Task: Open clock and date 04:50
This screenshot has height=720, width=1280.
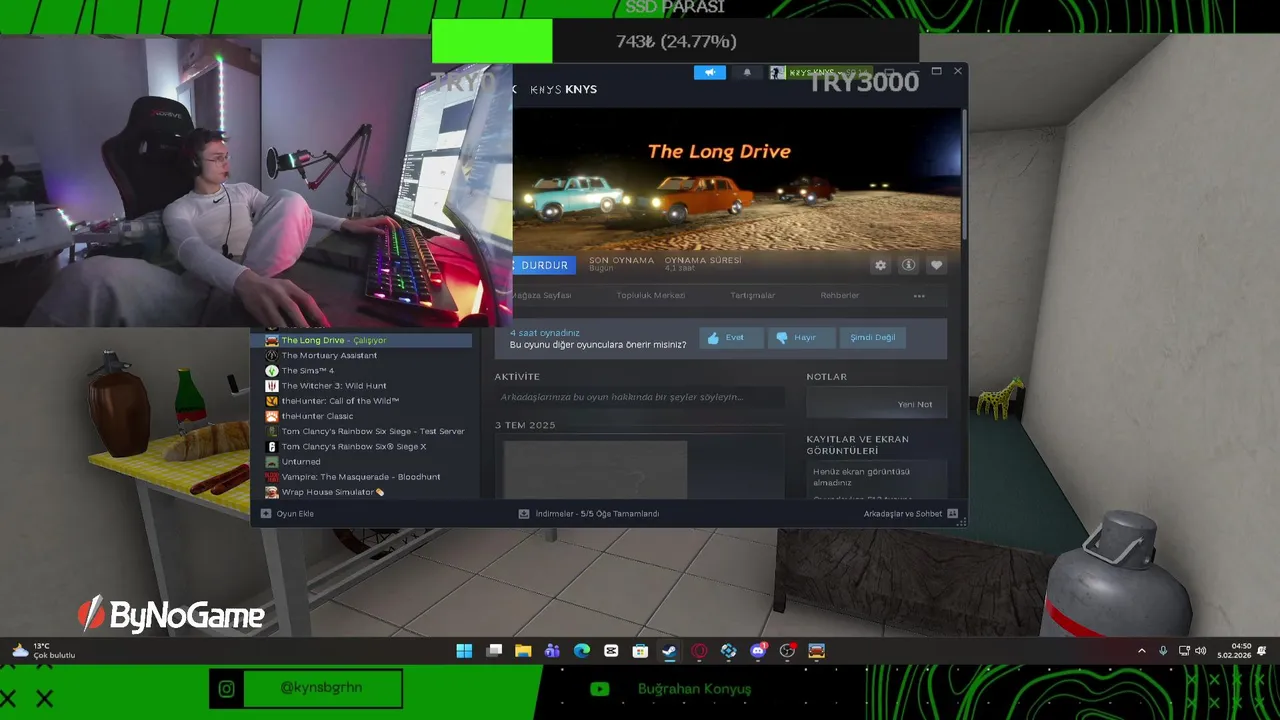Action: (1234, 651)
